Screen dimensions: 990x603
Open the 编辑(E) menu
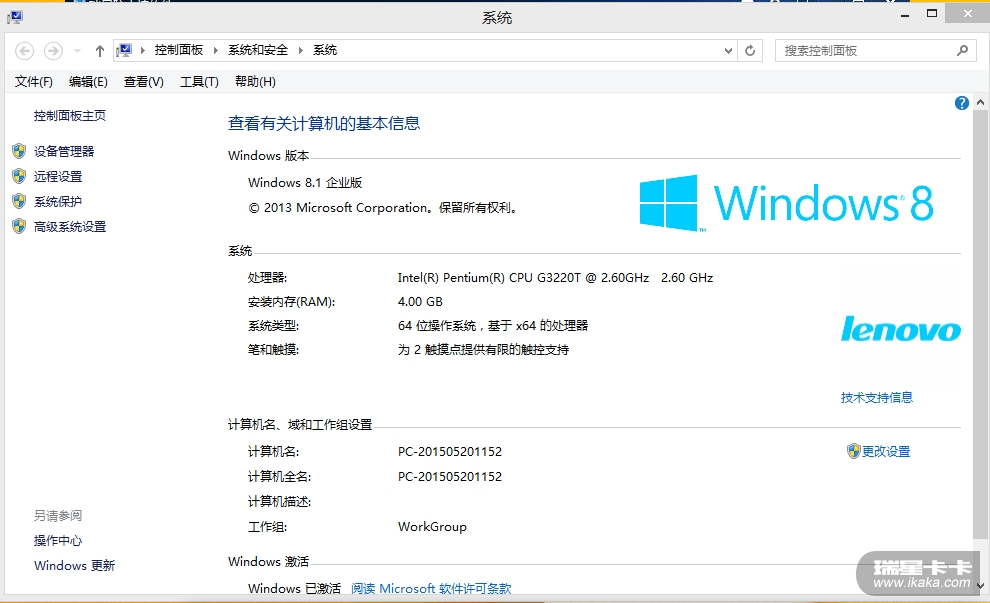click(88, 81)
